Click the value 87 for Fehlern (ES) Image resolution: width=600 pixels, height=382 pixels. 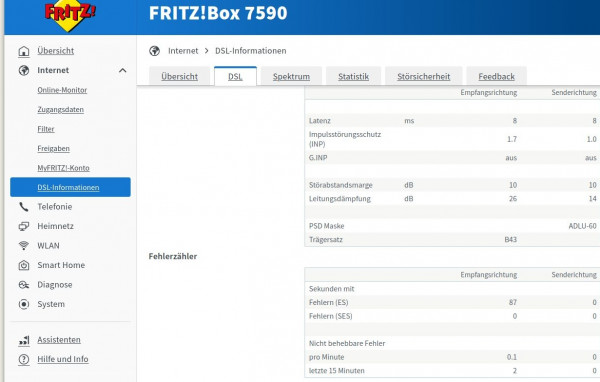513,302
